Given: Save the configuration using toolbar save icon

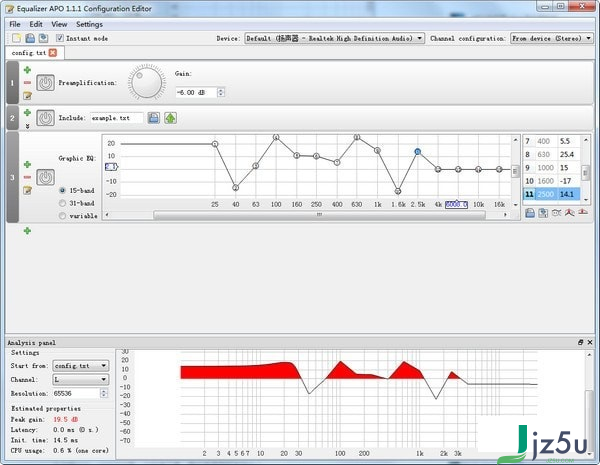Looking at the screenshot, I should point(43,38).
